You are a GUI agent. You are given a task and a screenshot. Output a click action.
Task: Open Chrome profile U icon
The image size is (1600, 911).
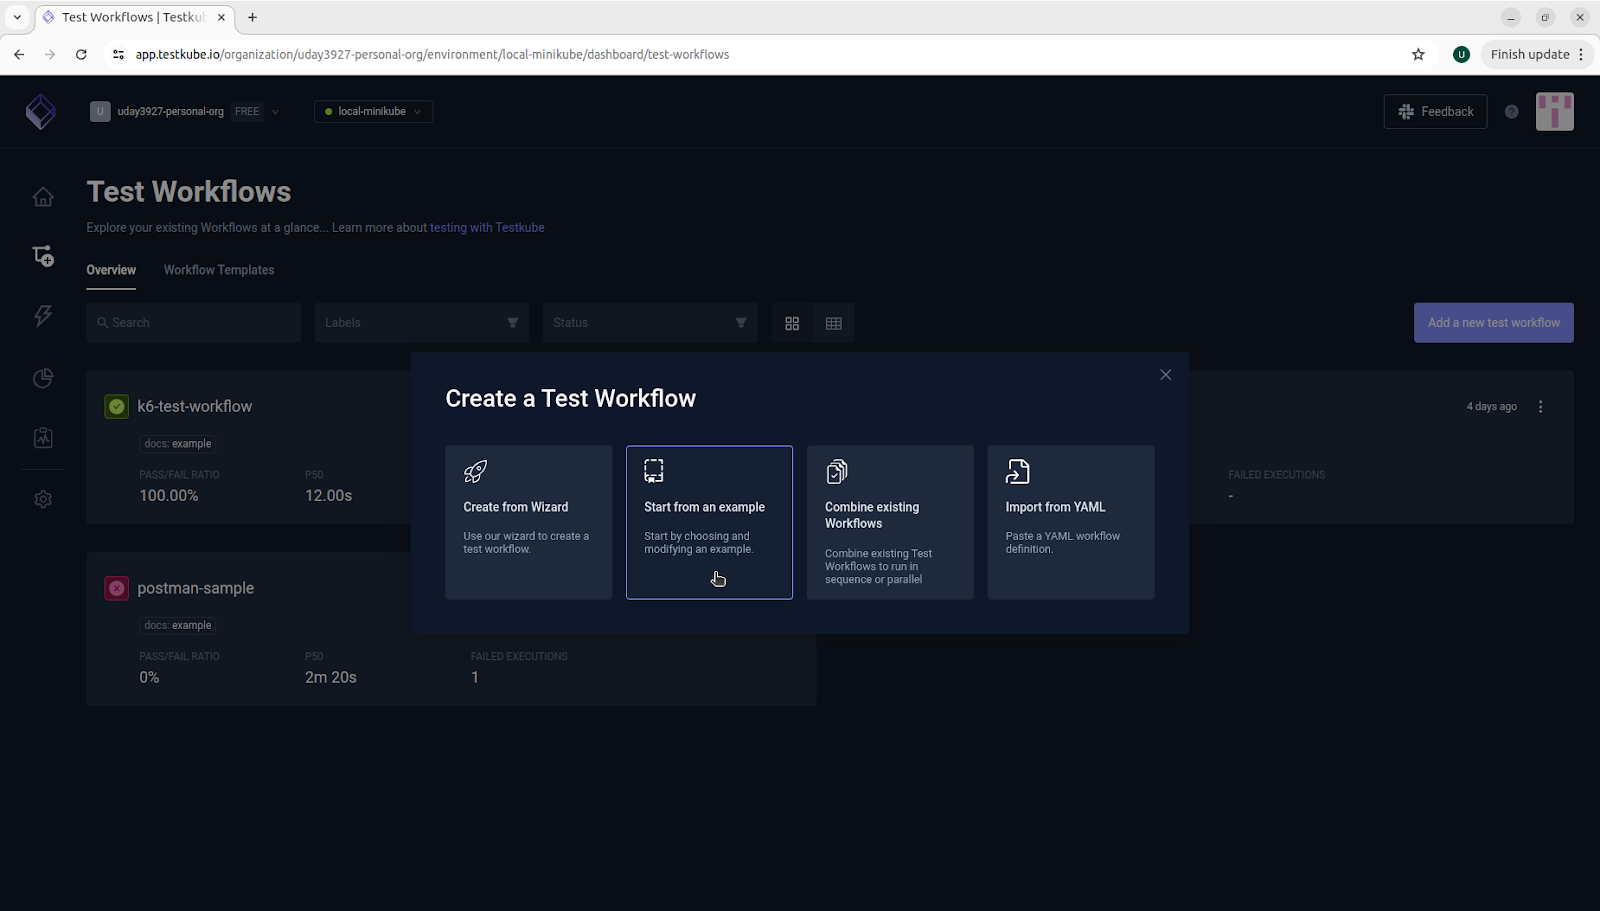(x=1461, y=55)
